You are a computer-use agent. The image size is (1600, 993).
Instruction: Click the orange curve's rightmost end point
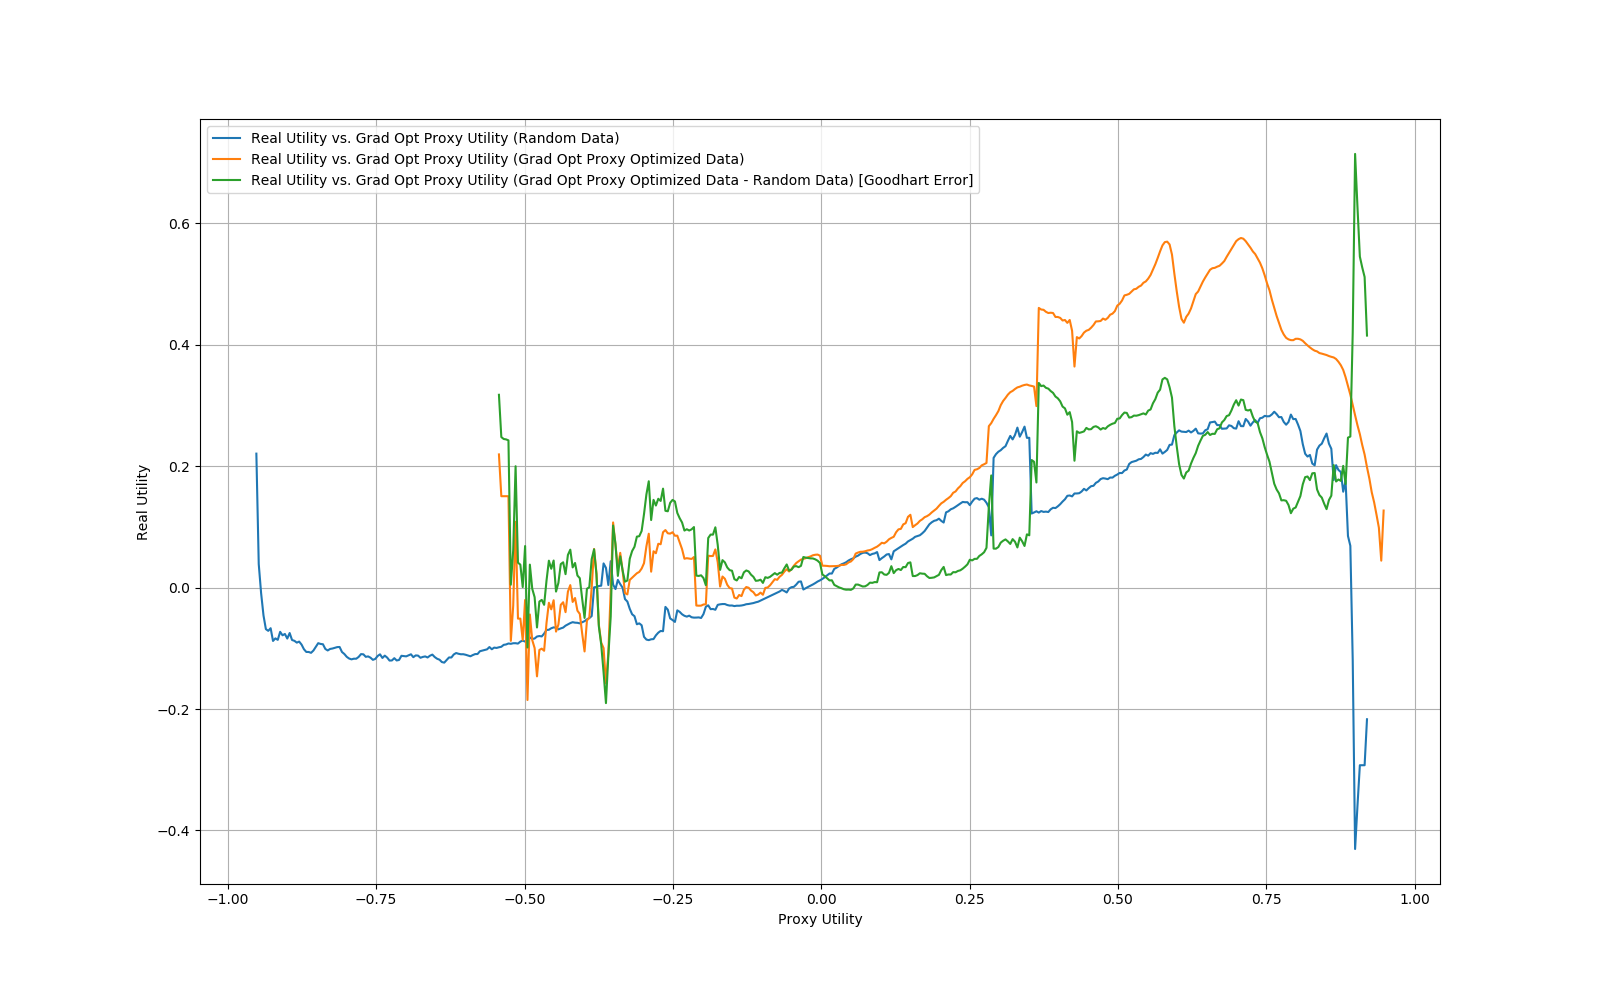pos(1384,510)
